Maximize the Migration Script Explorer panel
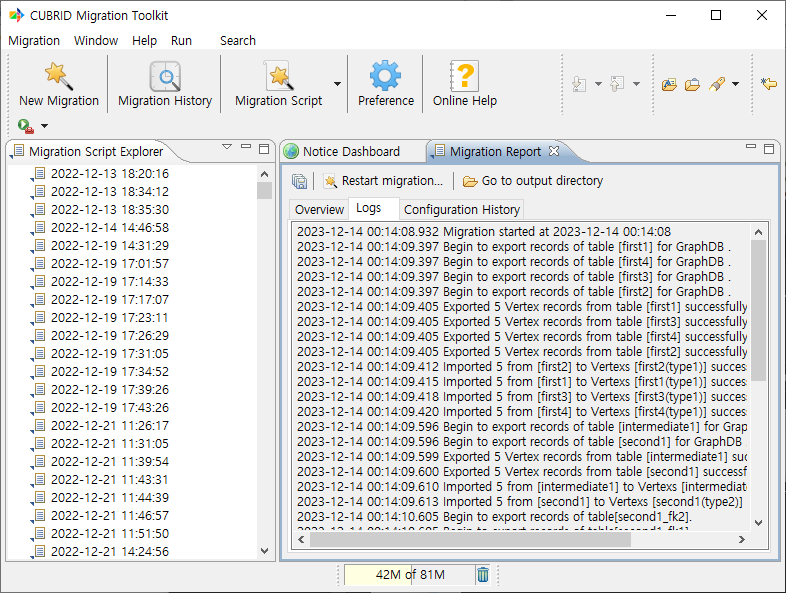The image size is (786, 593). tap(264, 149)
